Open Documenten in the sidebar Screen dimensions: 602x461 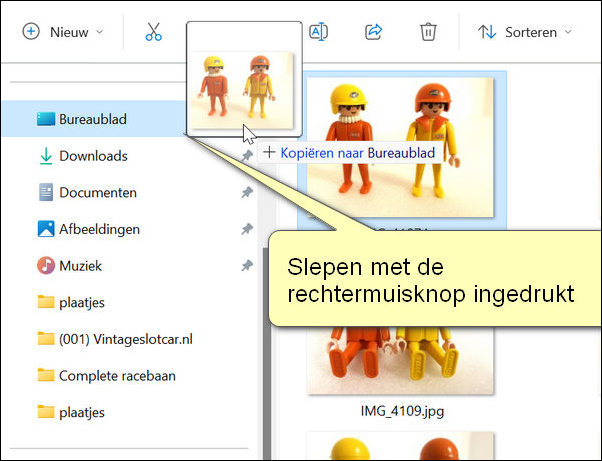pos(97,192)
